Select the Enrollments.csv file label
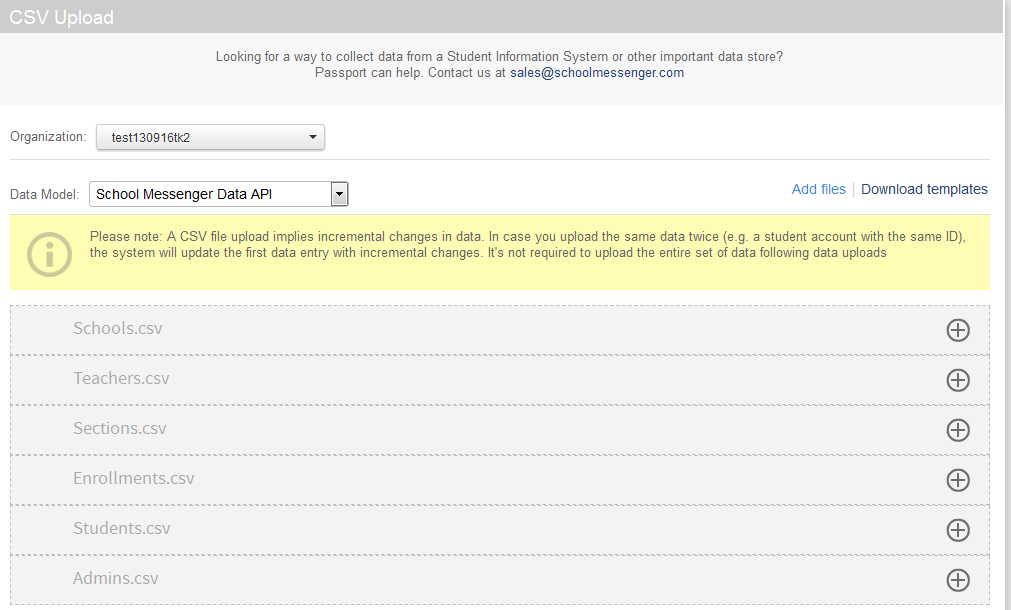This screenshot has height=610, width=1011. (133, 478)
